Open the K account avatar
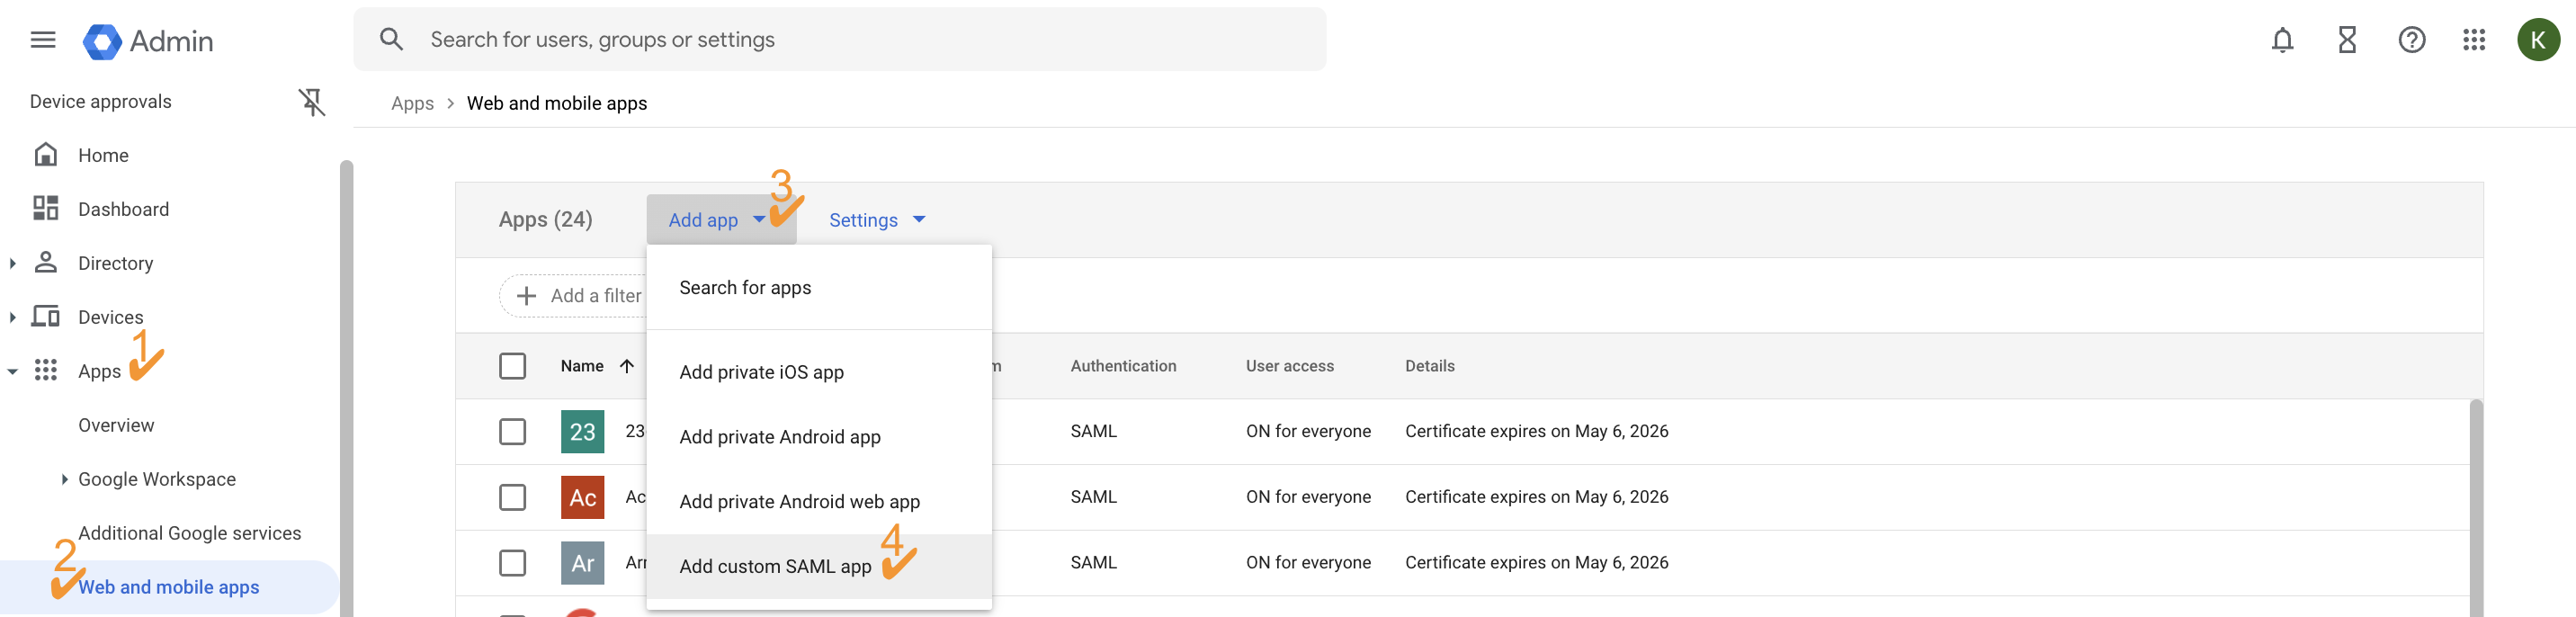Screen dimensions: 2576x617 [2537, 40]
